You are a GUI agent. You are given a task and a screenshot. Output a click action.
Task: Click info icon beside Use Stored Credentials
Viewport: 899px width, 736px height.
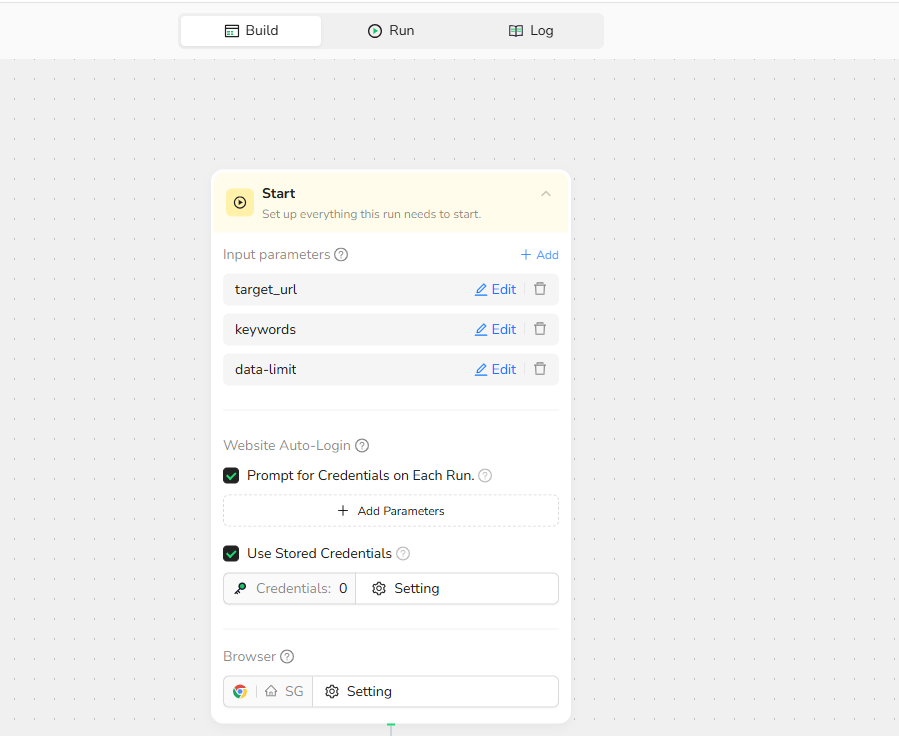[403, 554]
